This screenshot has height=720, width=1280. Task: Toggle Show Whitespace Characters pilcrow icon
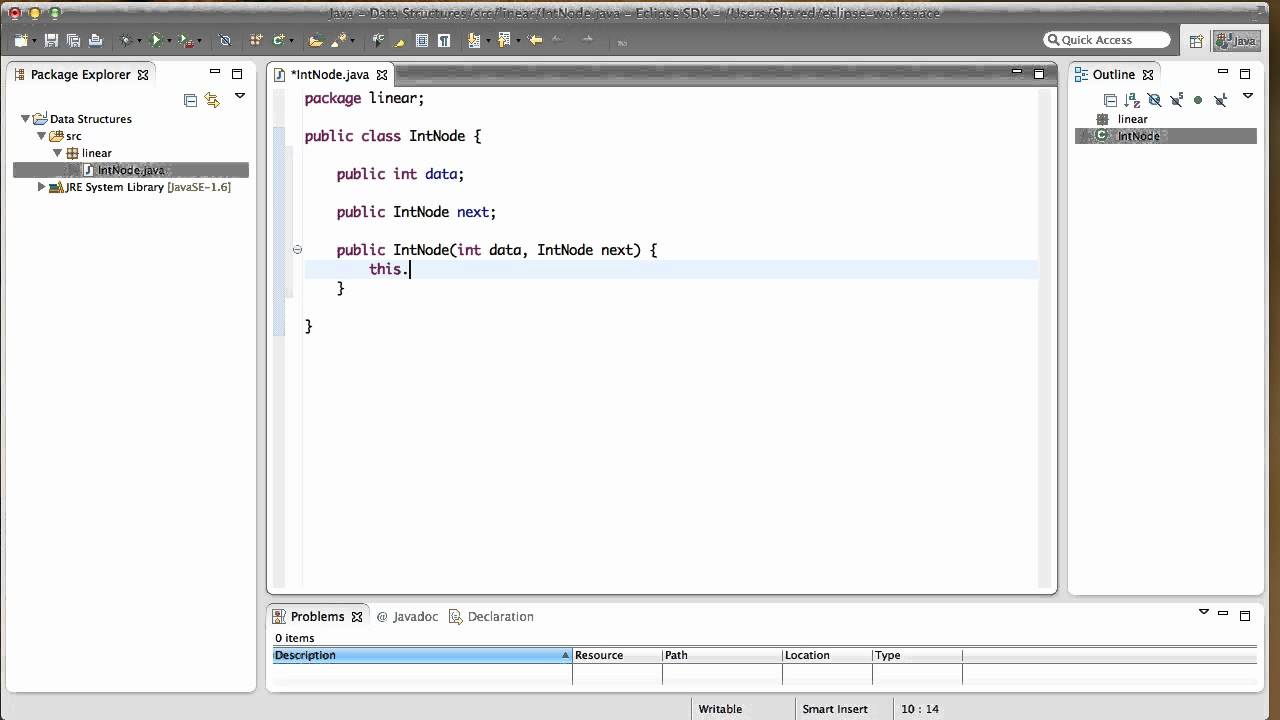click(x=444, y=40)
